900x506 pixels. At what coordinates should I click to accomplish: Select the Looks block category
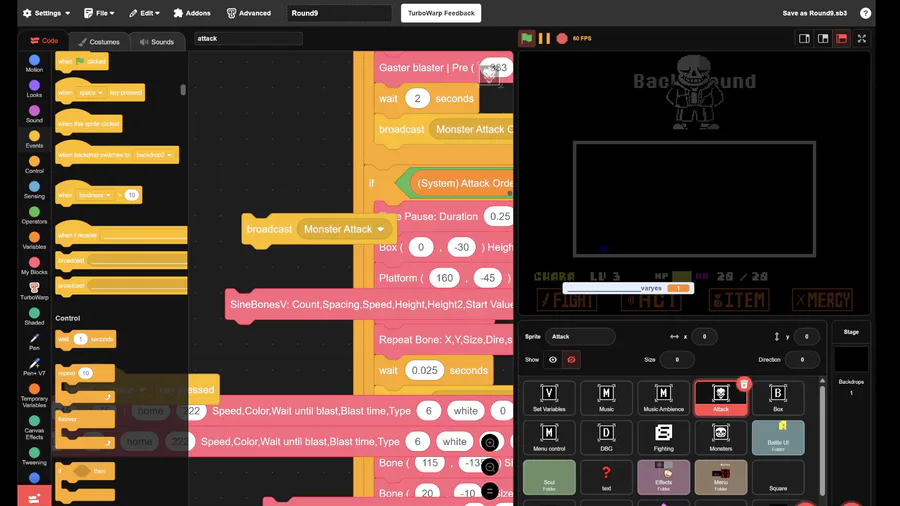pyautogui.click(x=34, y=89)
